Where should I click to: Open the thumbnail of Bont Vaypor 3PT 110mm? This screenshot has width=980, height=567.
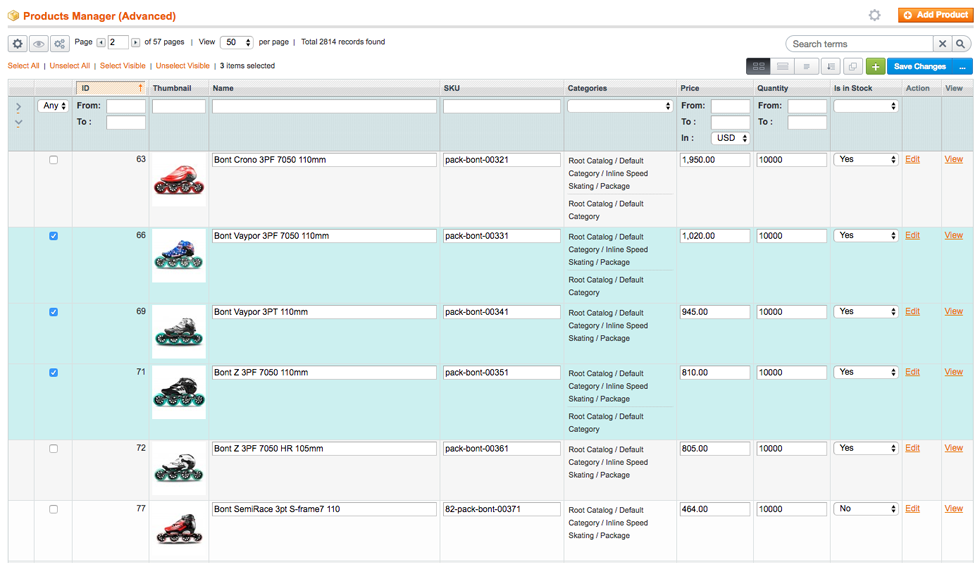(179, 331)
